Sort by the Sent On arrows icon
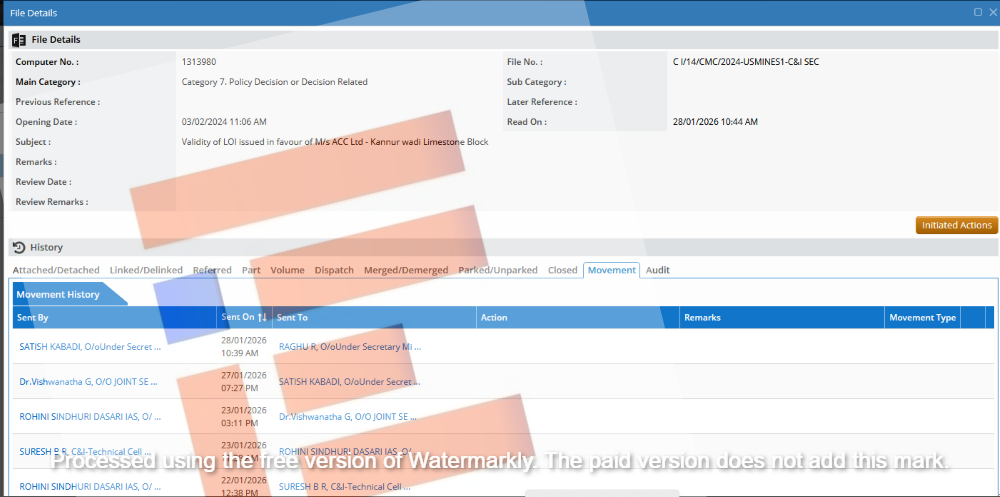The height and width of the screenshot is (497, 1000). tap(262, 318)
